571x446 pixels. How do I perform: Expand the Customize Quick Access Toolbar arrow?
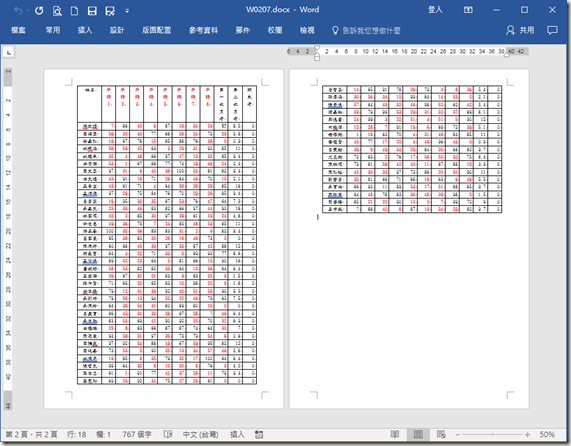click(x=127, y=11)
